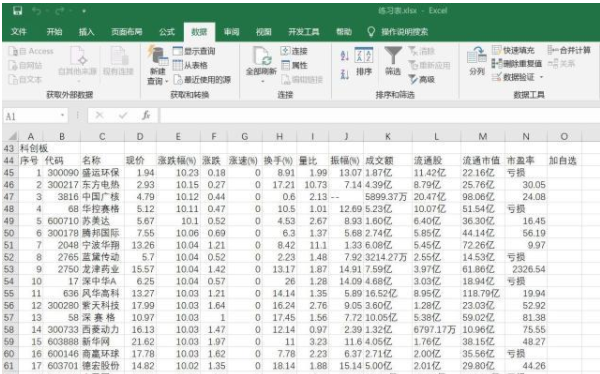Click 从表格 icon button
600x374 pixels.
coord(190,65)
